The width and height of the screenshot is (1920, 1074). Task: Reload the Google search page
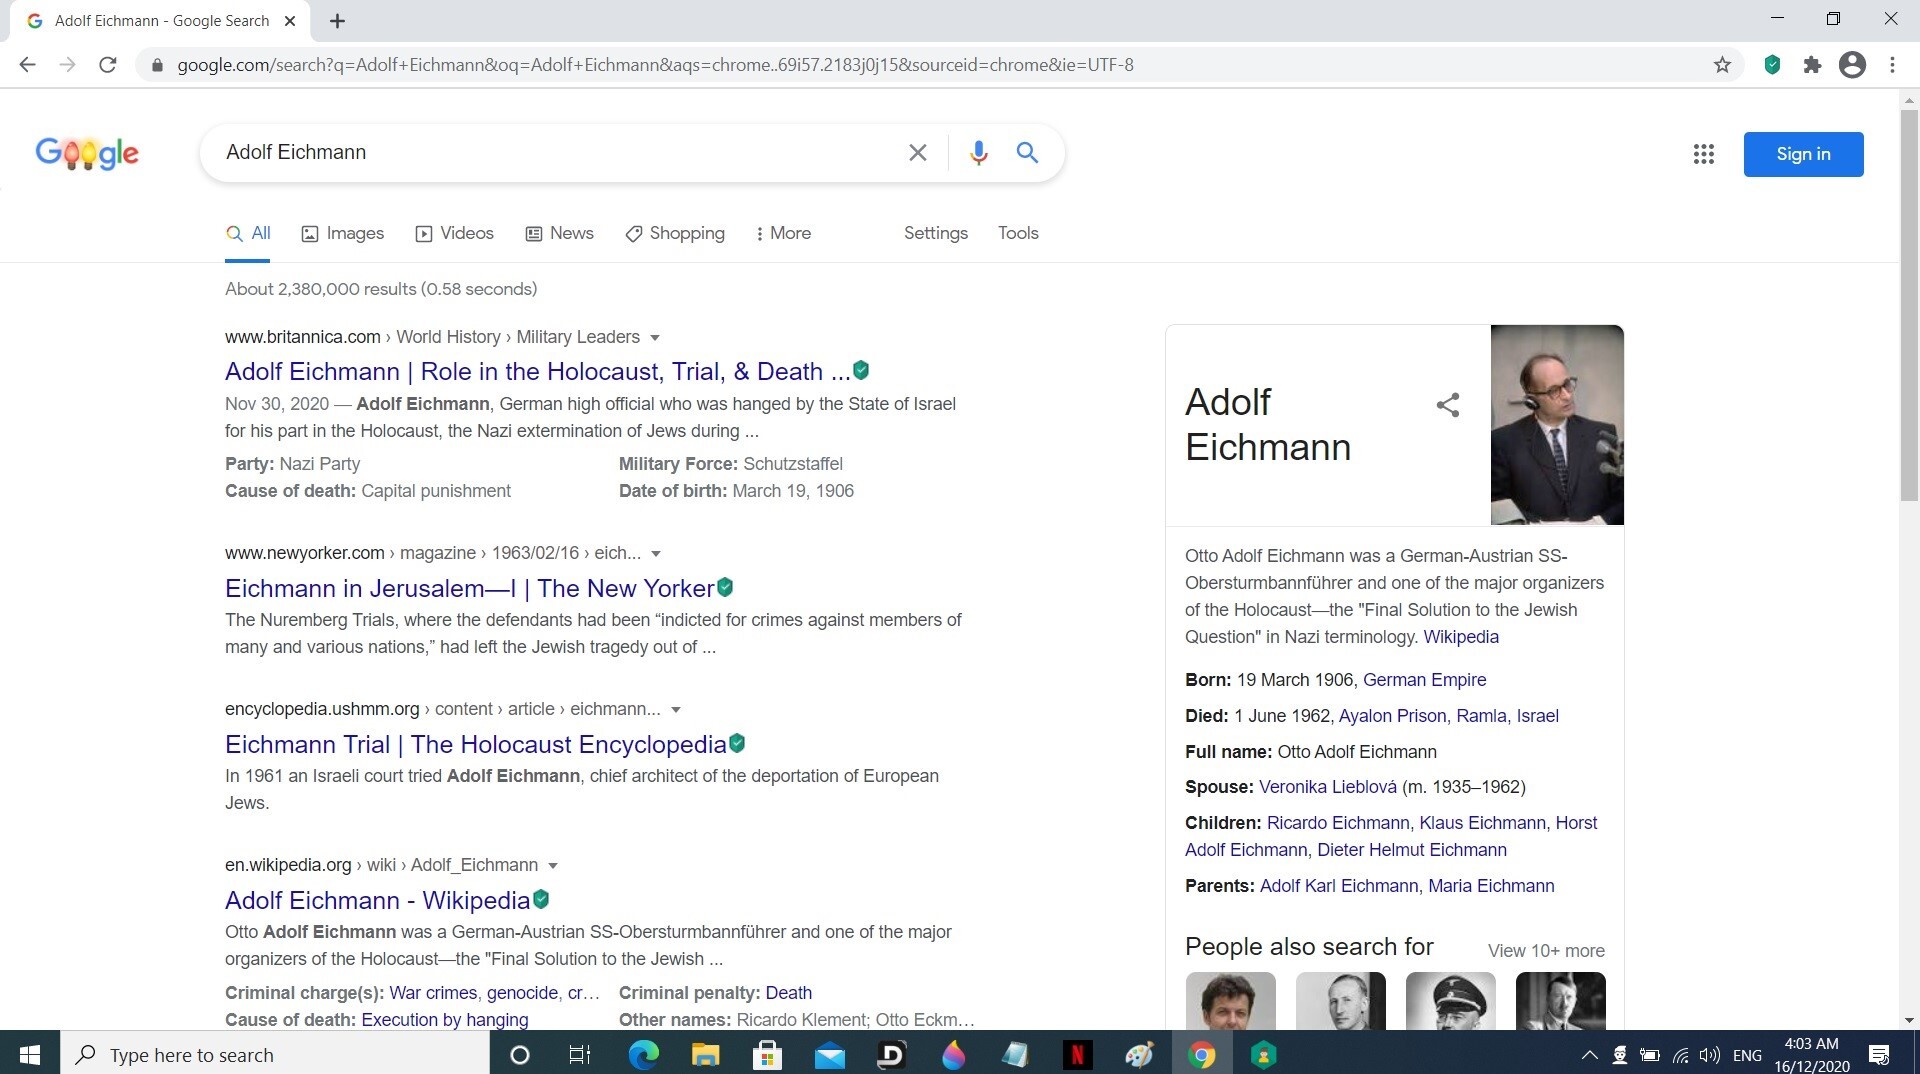(x=108, y=65)
